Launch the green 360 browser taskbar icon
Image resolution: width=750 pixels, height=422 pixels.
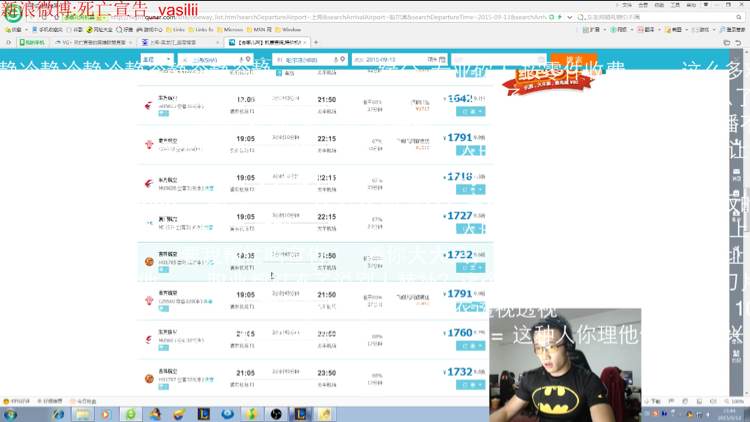click(x=129, y=413)
